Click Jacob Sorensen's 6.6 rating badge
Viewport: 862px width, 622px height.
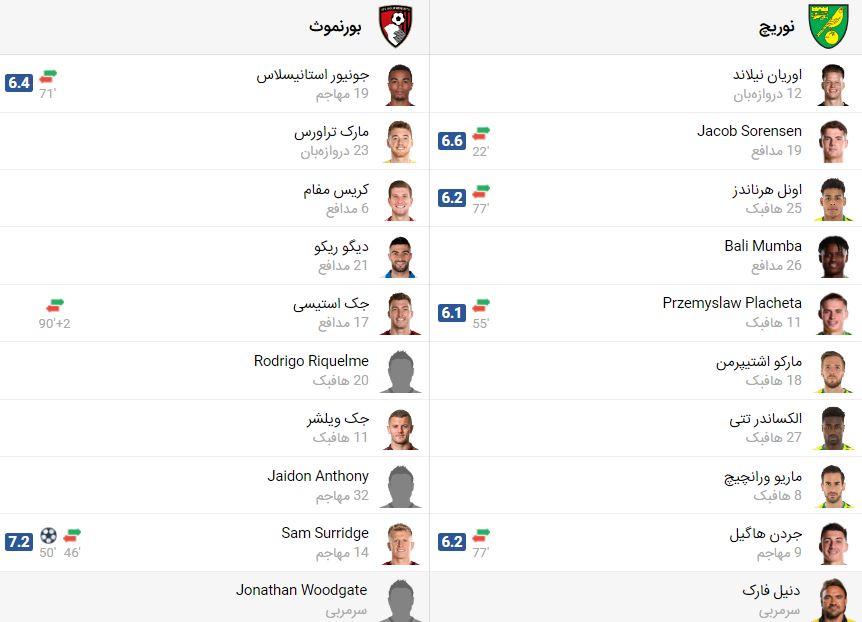click(x=452, y=141)
